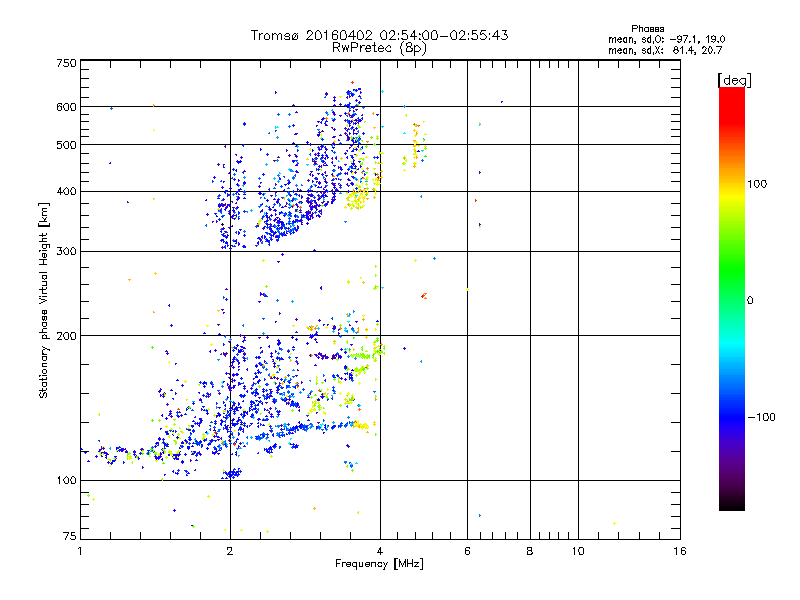Screen dimensions: 800x600
Task: Click the x-axis tick label '8'
Action: click(x=530, y=551)
